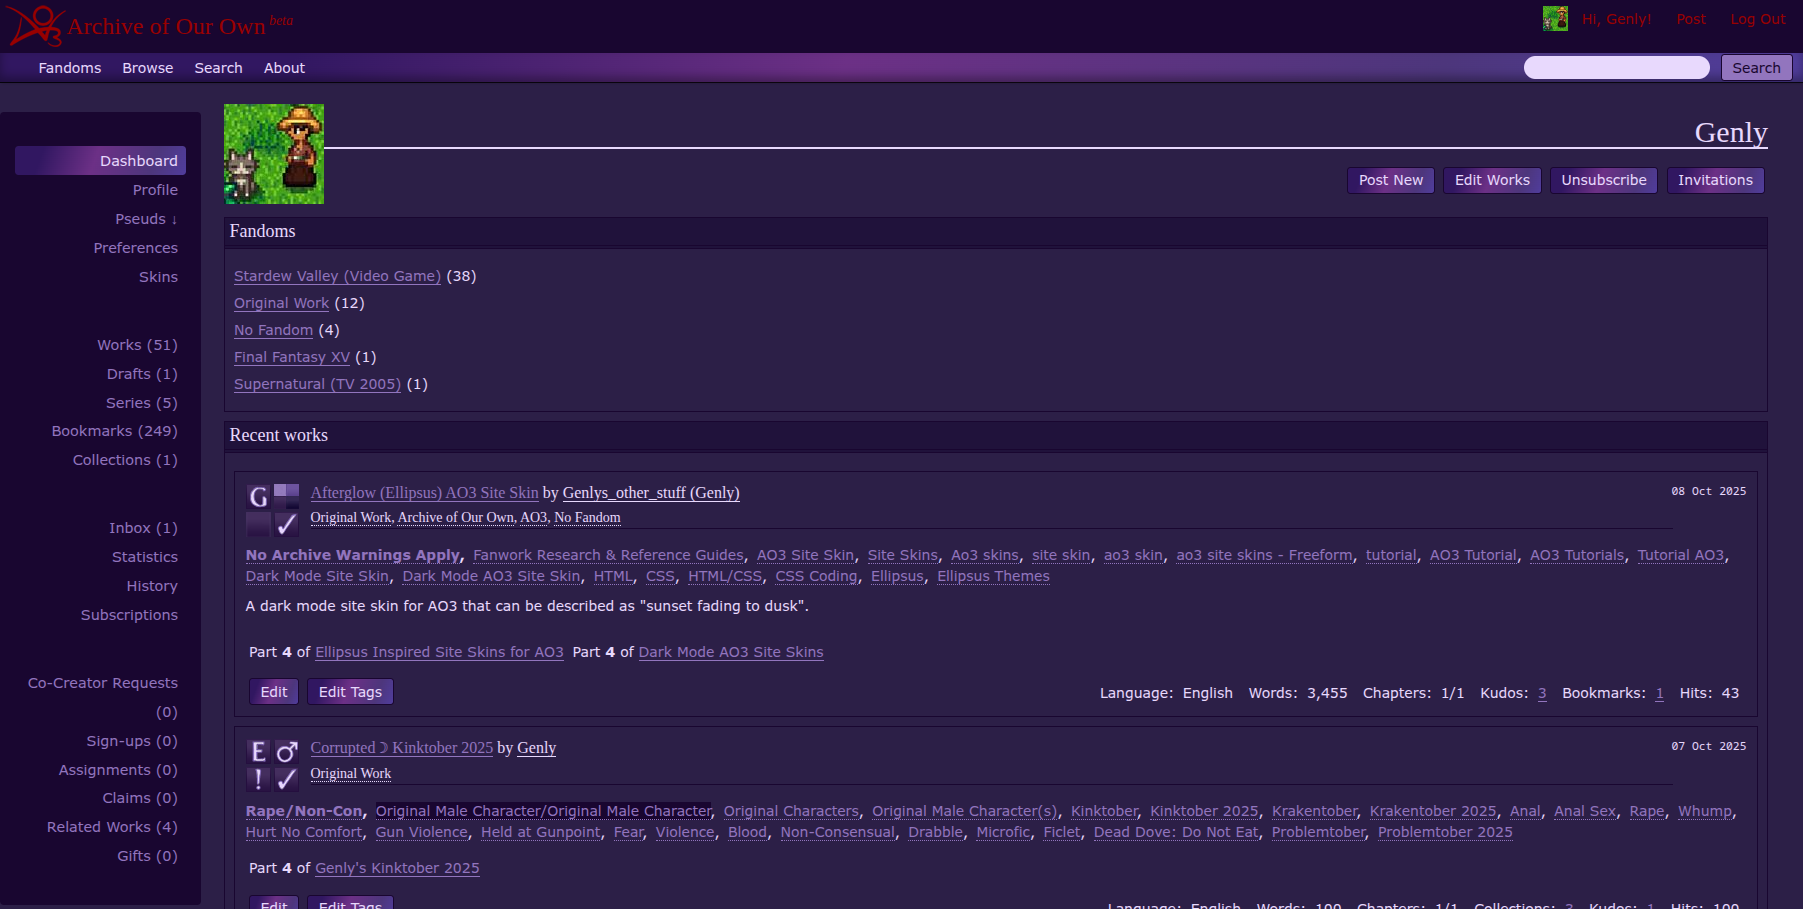Viewport: 1803px width, 909px height.
Task: Click the General rating 'G' icon on Afterglow
Action: [x=259, y=496]
